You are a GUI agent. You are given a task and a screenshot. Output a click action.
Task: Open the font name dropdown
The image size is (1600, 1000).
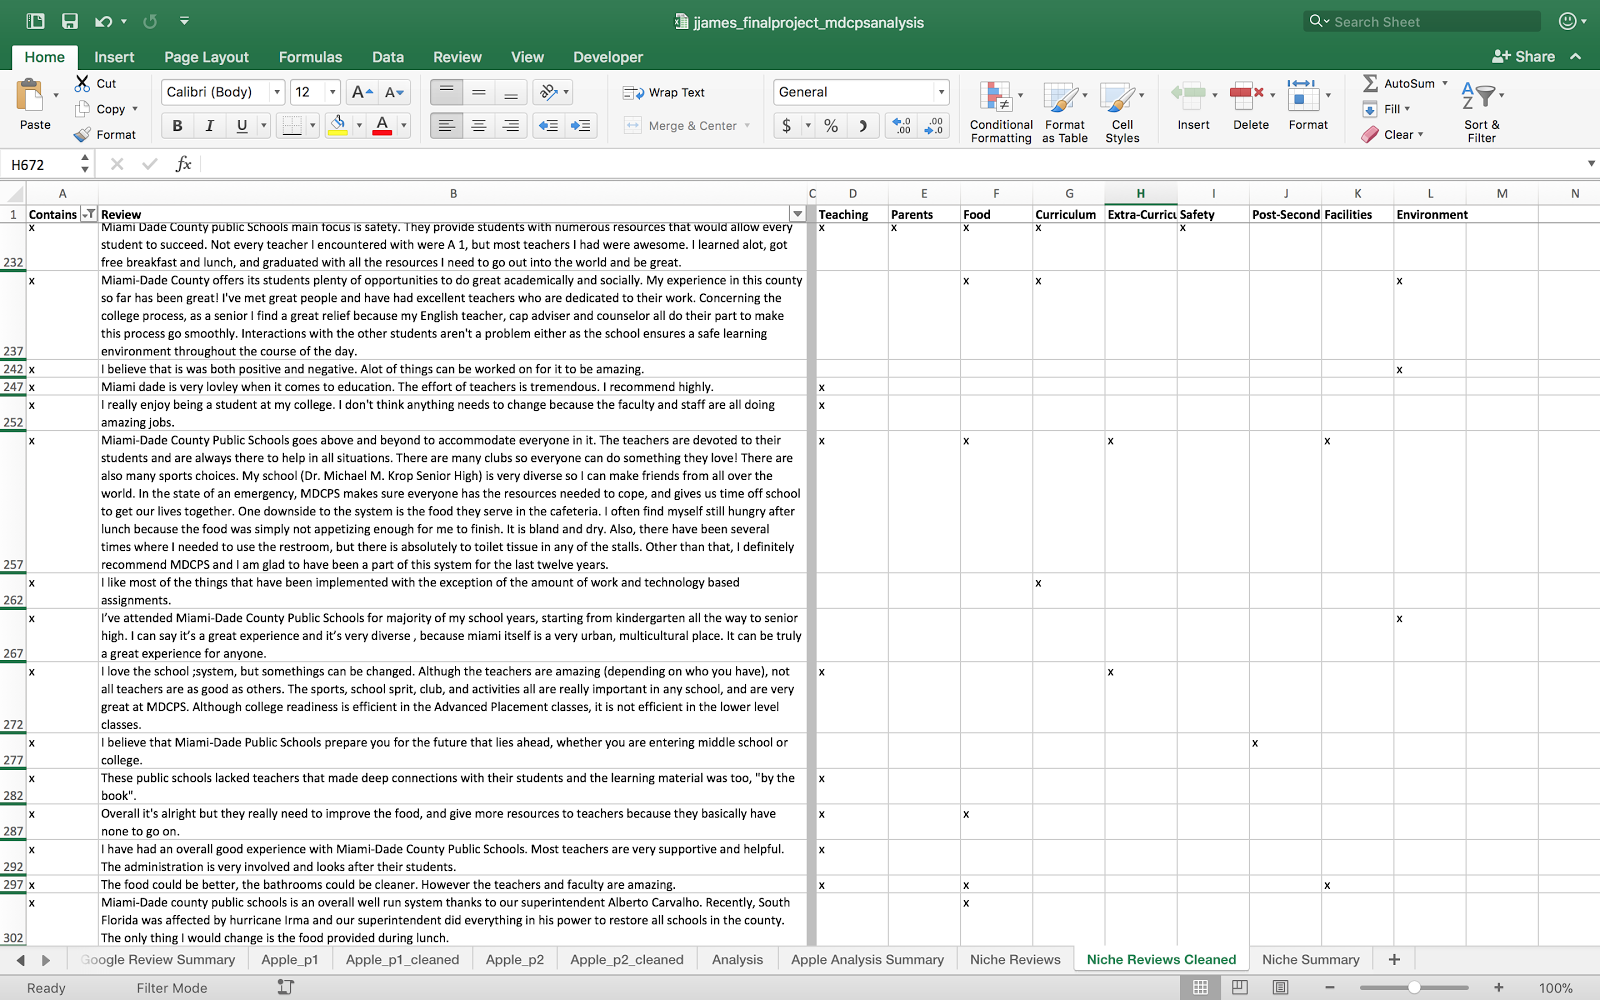277,92
